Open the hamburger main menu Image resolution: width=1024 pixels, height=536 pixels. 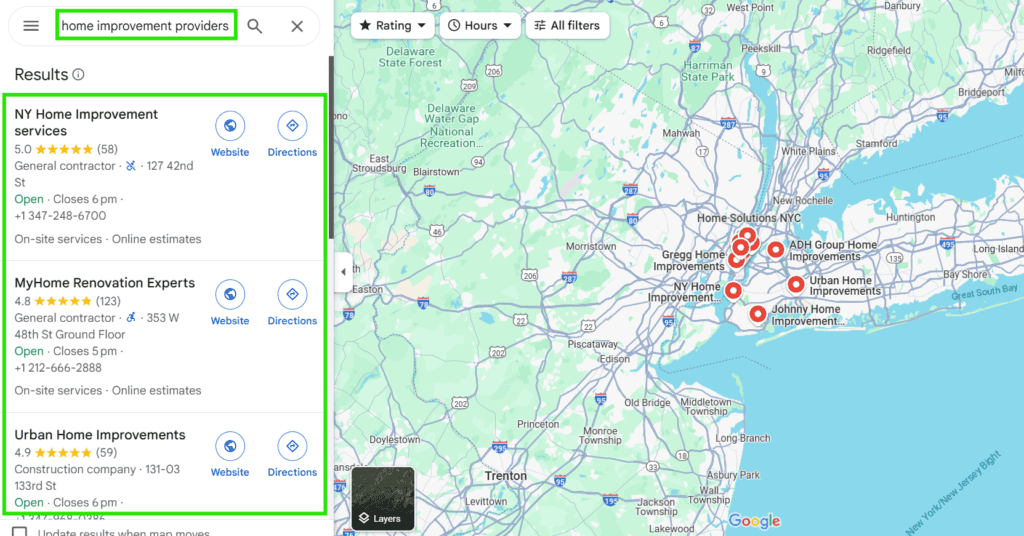31,26
